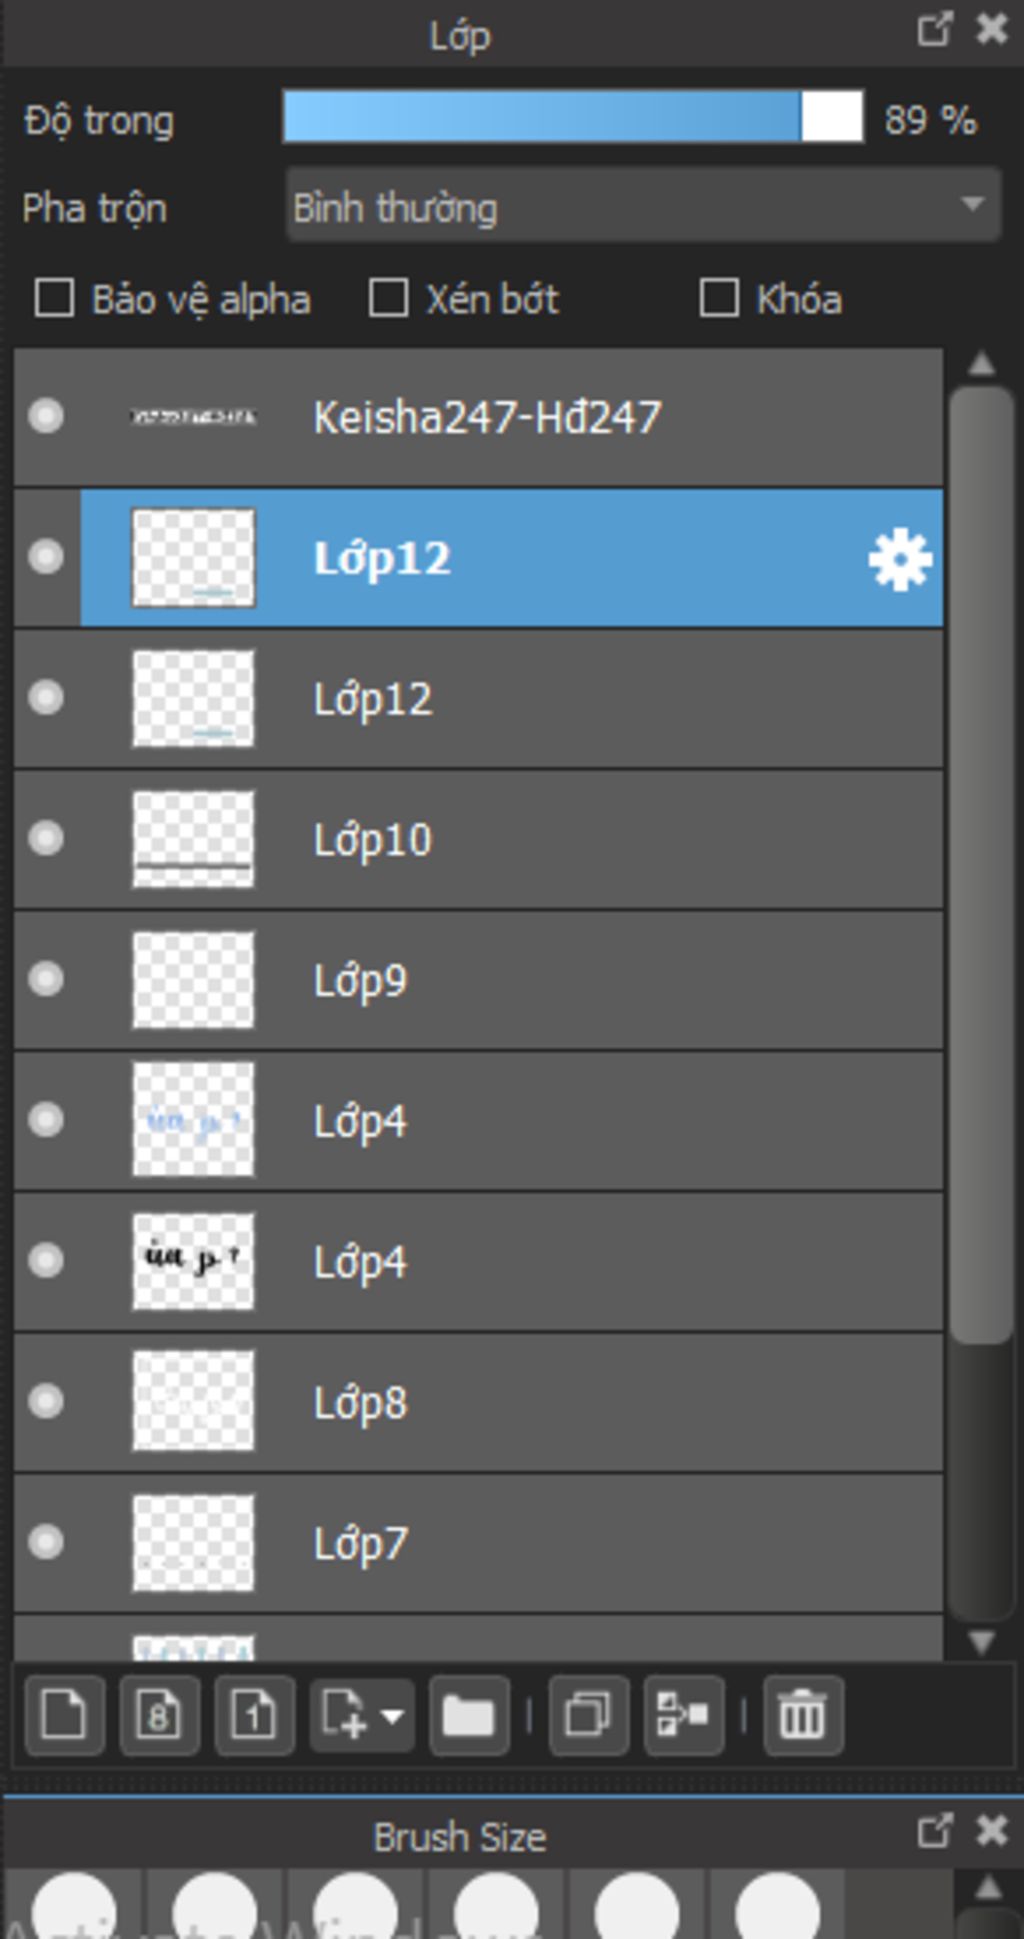Viewport: 1024px width, 1939px height.
Task: Select the Lớp10 layer
Action: [x=478, y=839]
